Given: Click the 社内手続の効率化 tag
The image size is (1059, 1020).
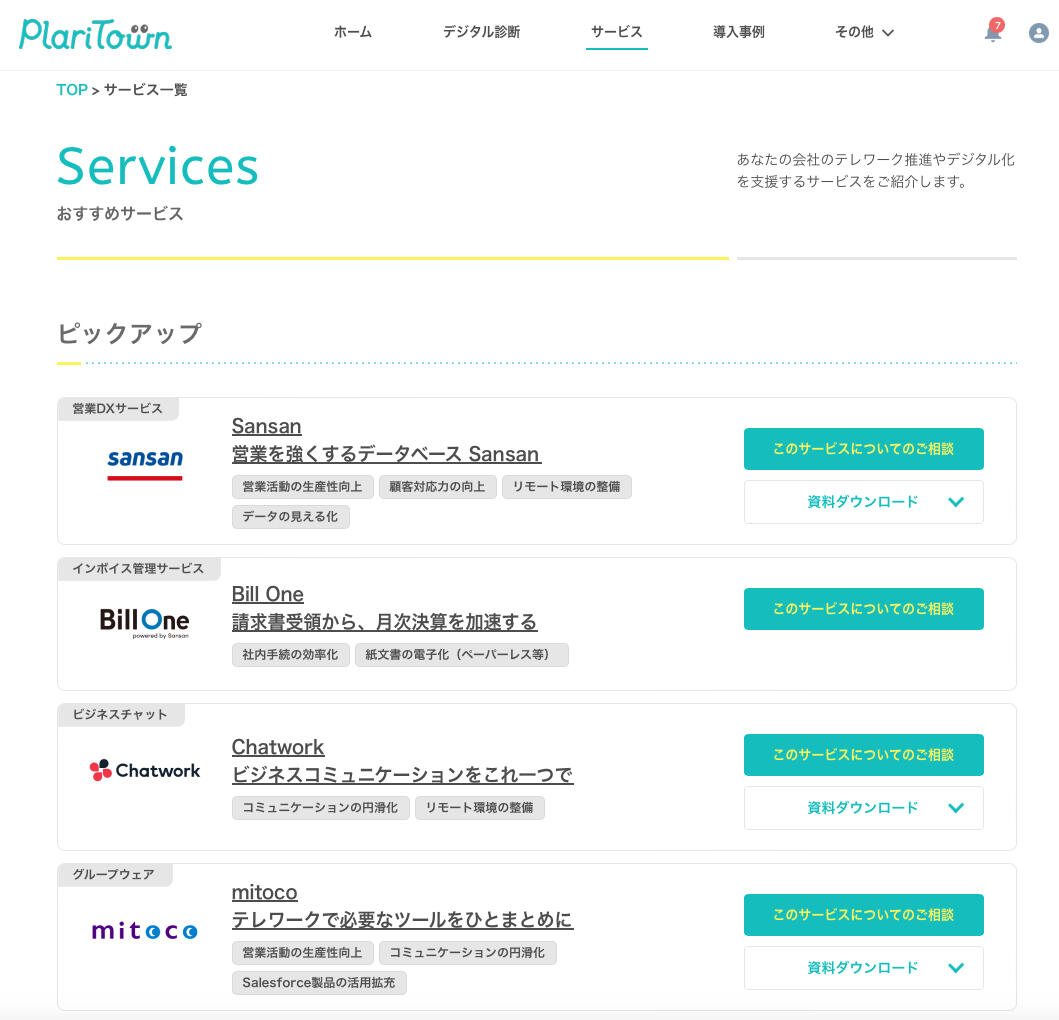Looking at the screenshot, I should pyautogui.click(x=290, y=655).
